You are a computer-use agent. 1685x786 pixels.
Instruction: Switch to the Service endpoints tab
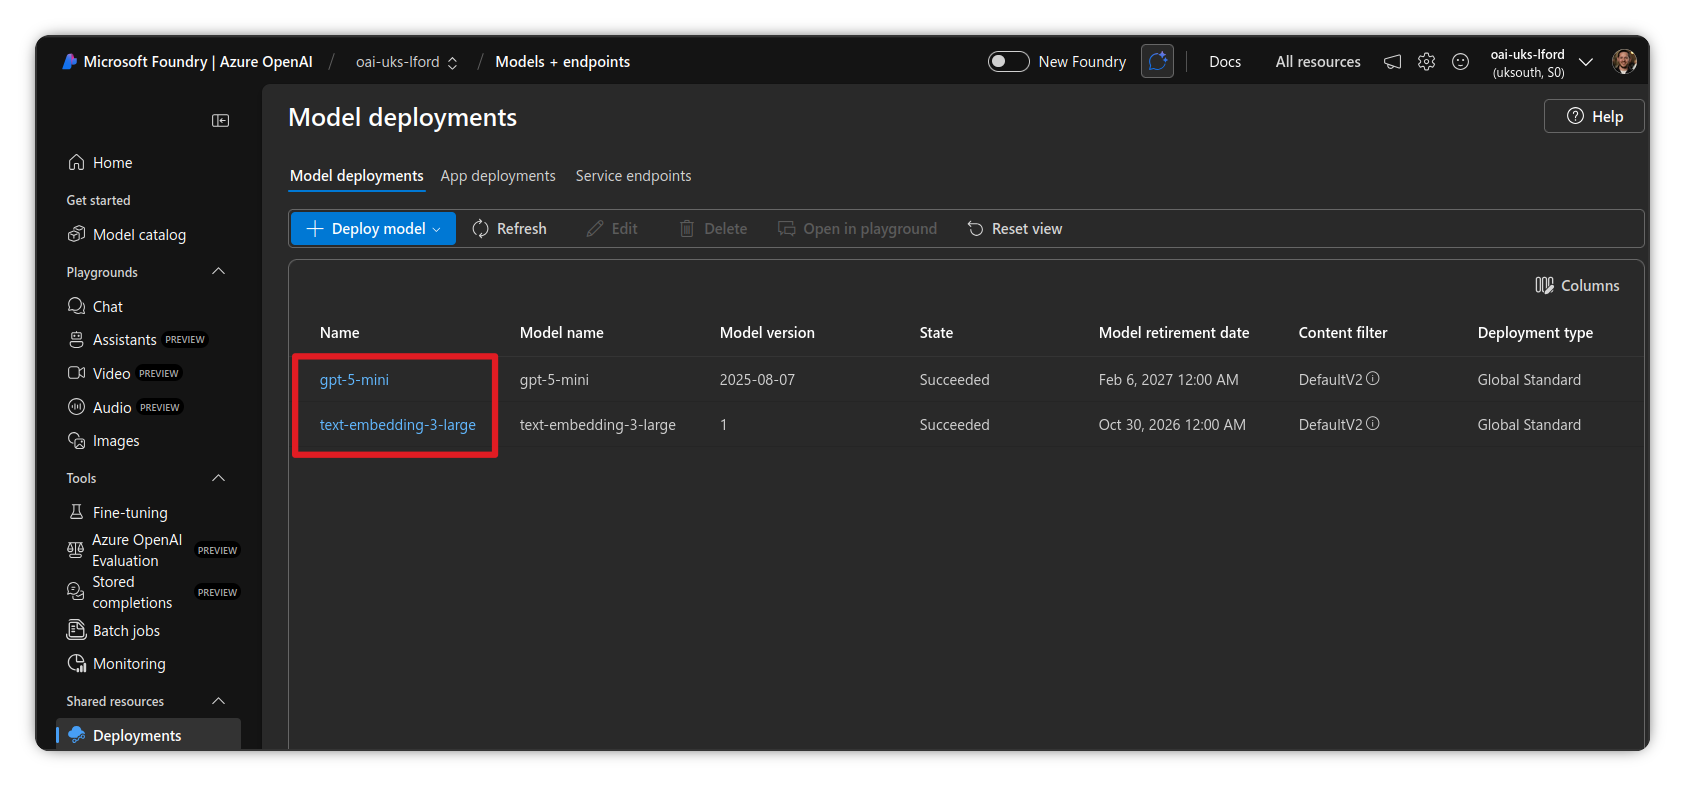click(x=633, y=176)
